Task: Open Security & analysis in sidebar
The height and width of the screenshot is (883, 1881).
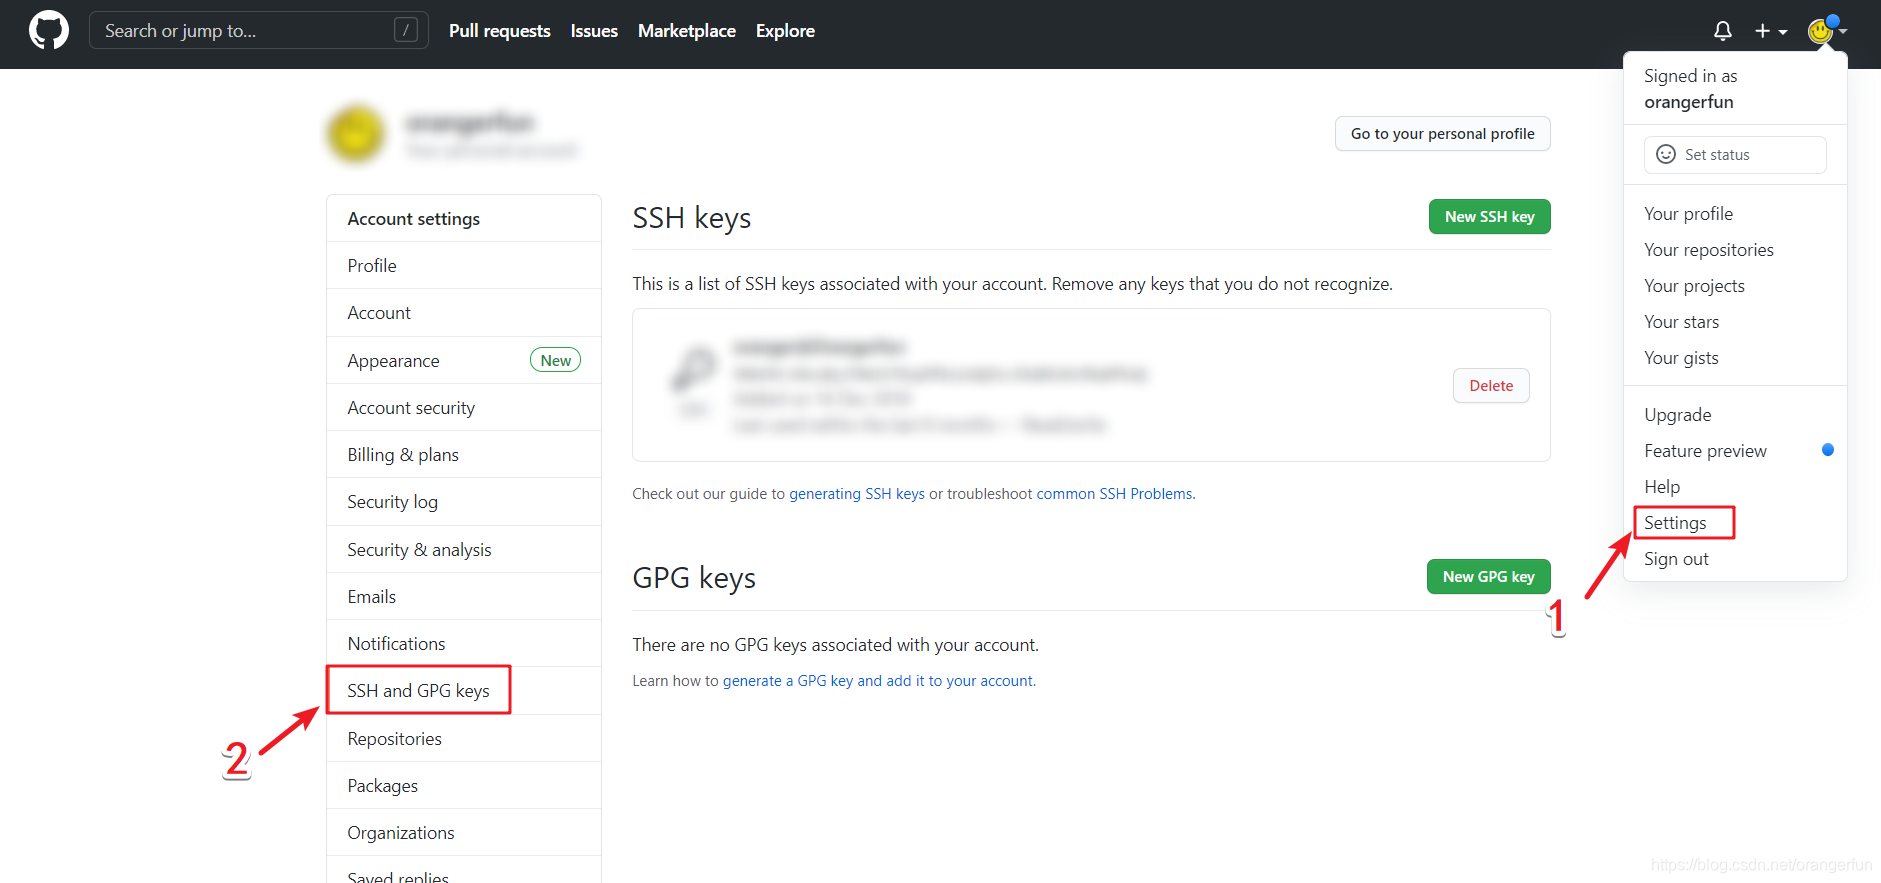Action: [x=464, y=550]
